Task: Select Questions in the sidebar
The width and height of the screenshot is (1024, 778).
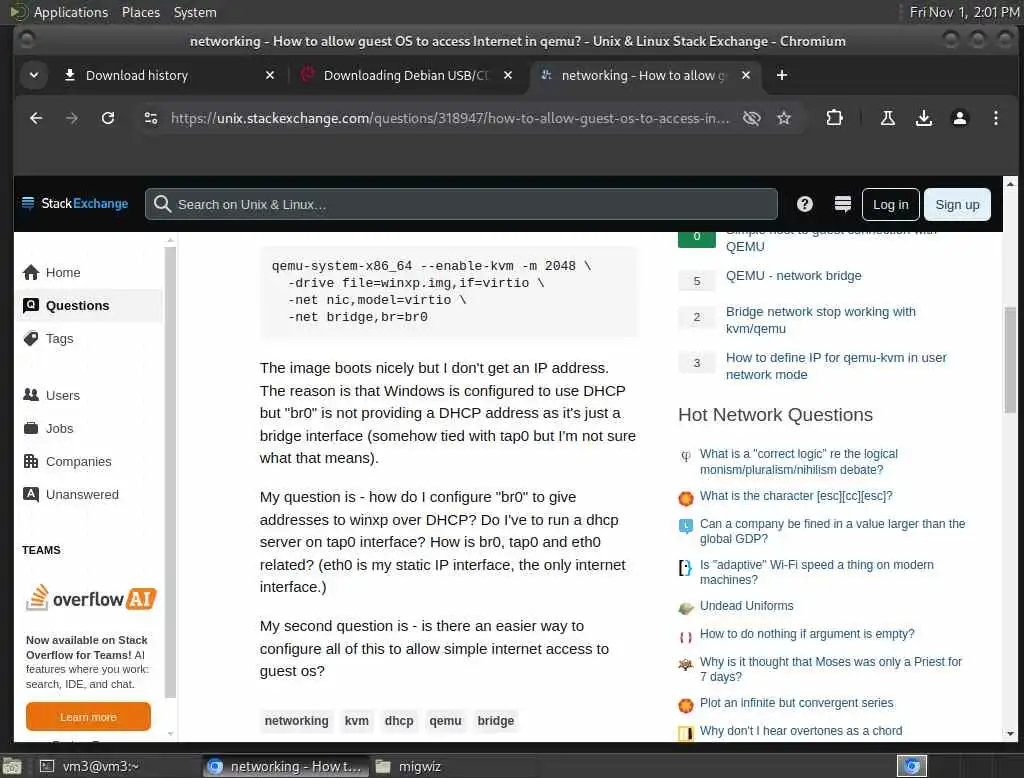Action: pyautogui.click(x=89, y=306)
